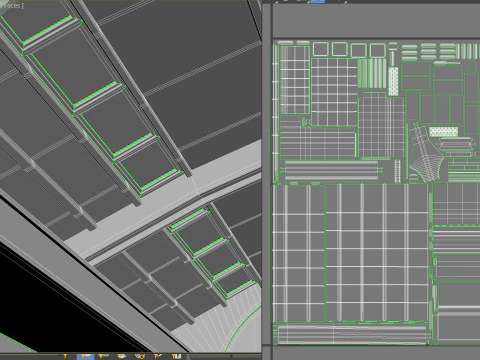Viewport: 480px width, 360px height.
Task: Click the orange eye-shaped icon in bottom toolbar
Action: (140, 356)
